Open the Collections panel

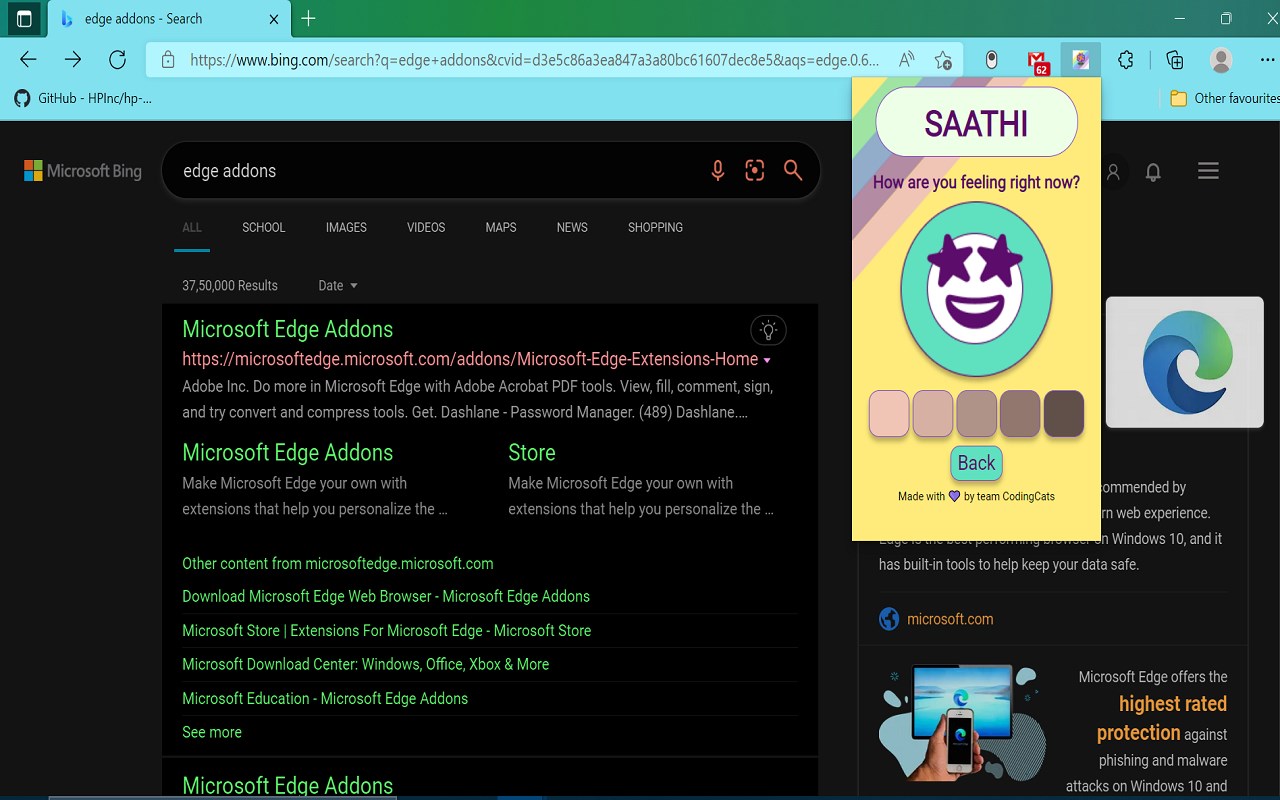(1175, 60)
